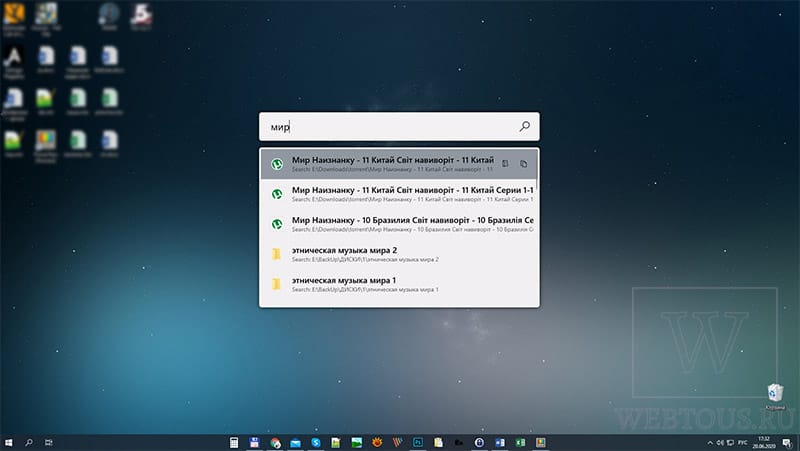
Task: Open Task View from the taskbar
Action: tap(48, 442)
